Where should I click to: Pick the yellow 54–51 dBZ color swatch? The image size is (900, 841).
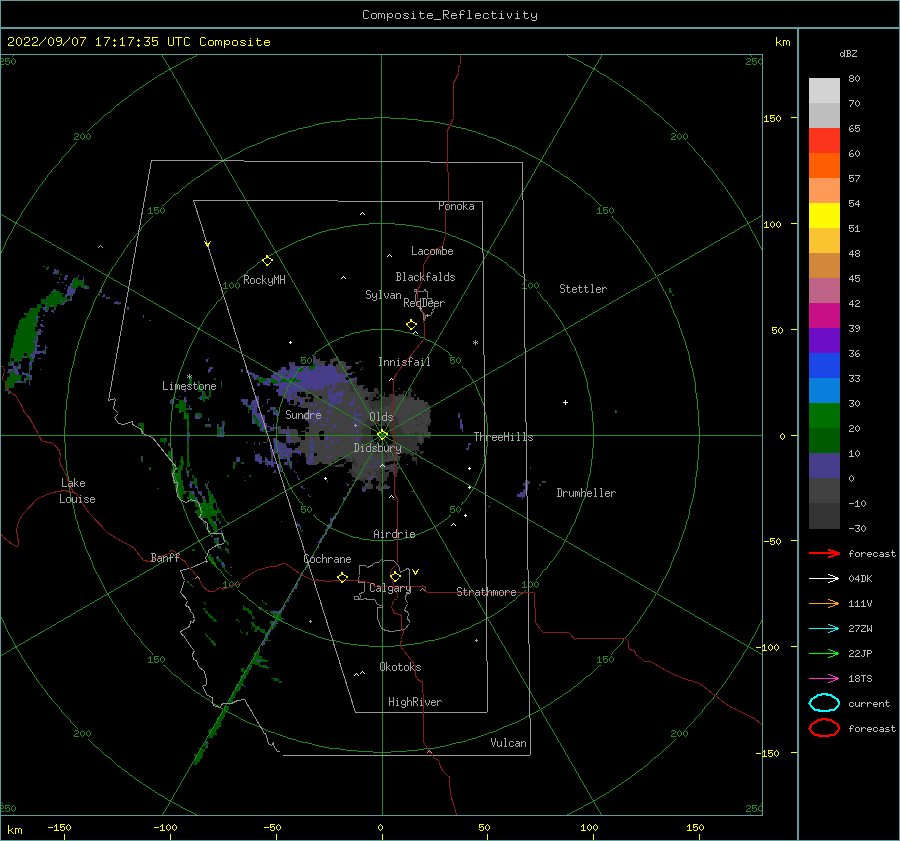824,216
